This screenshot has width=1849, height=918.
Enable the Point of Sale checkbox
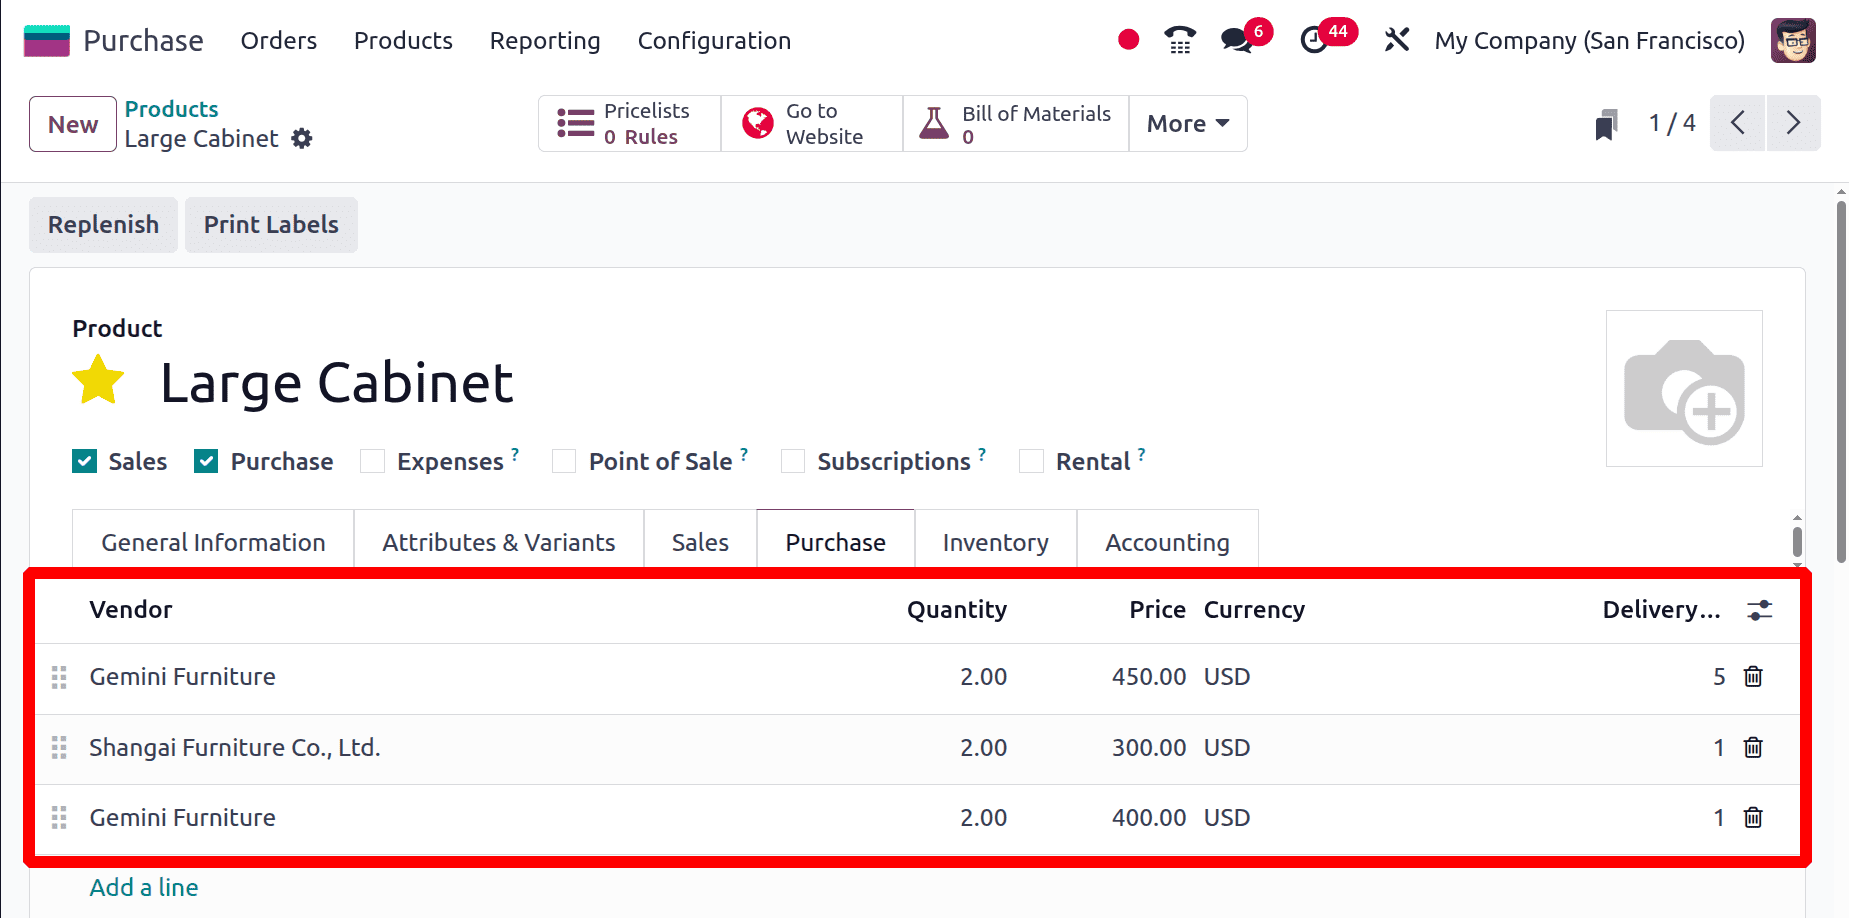(564, 461)
